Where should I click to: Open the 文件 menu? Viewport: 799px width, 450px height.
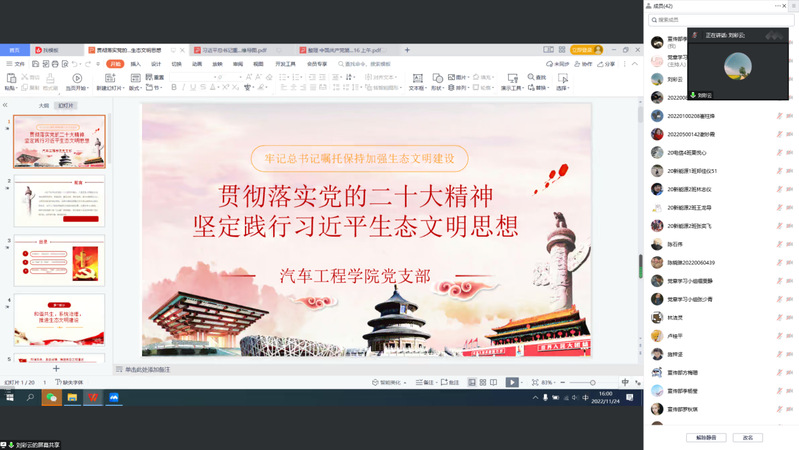click(16, 63)
